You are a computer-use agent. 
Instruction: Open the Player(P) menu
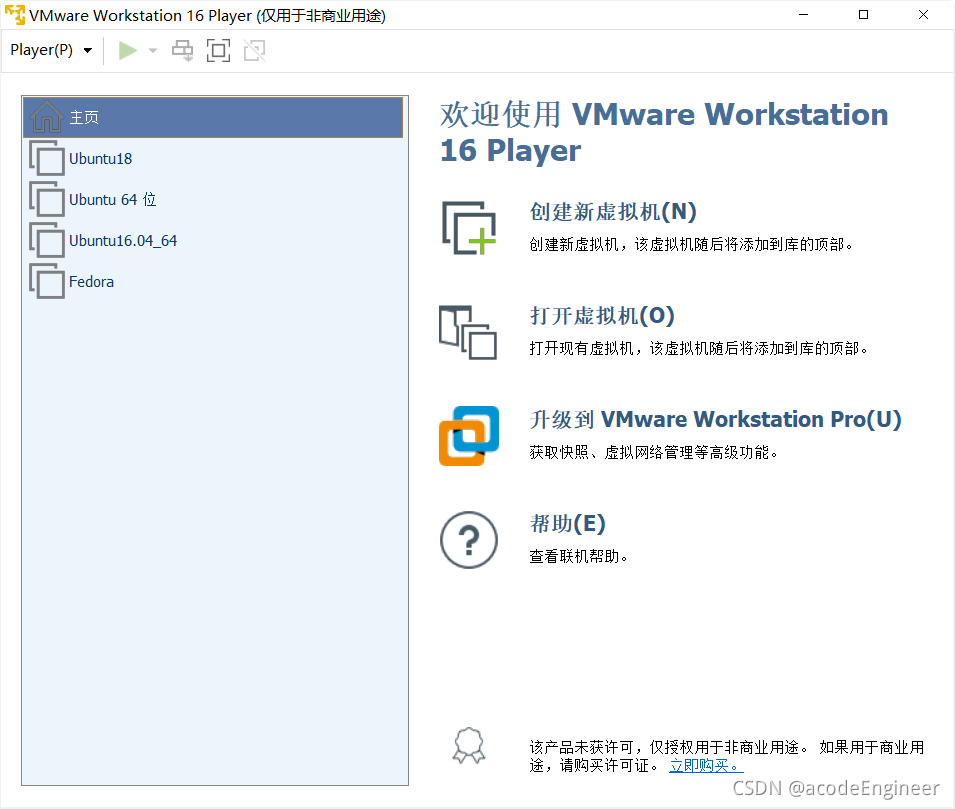[51, 51]
